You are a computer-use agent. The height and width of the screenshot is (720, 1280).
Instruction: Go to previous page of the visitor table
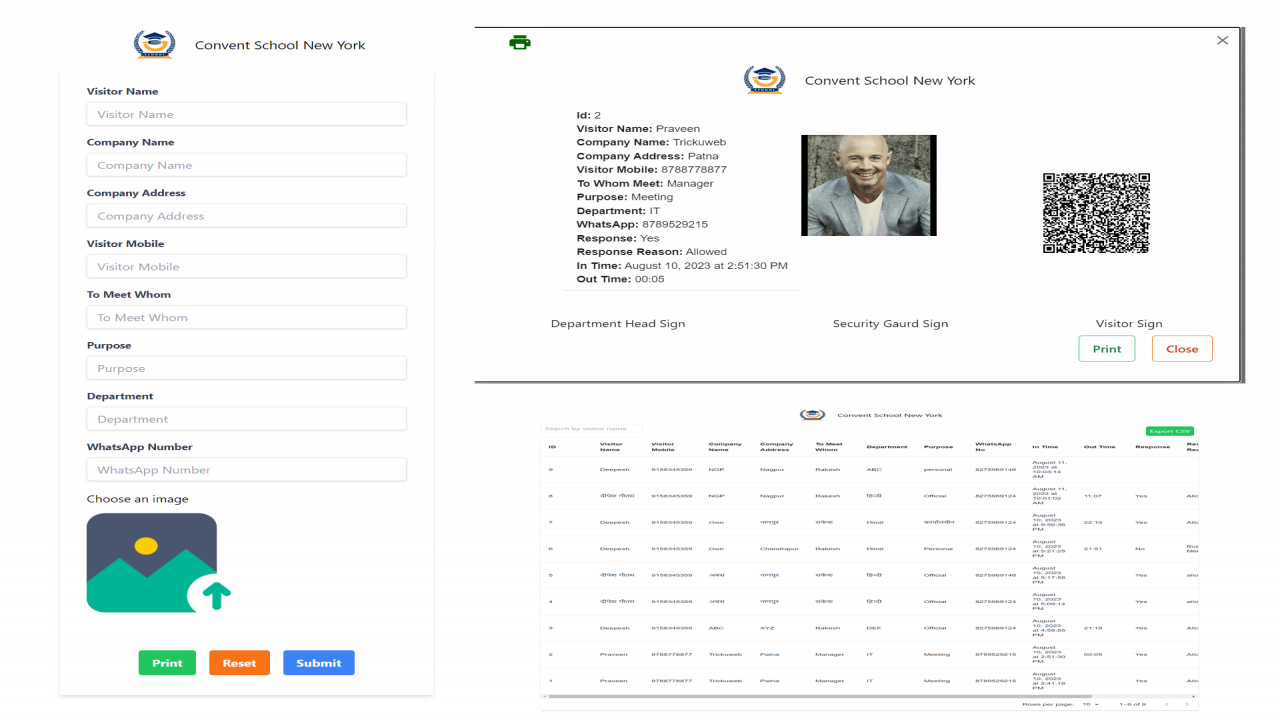[x=1166, y=704]
